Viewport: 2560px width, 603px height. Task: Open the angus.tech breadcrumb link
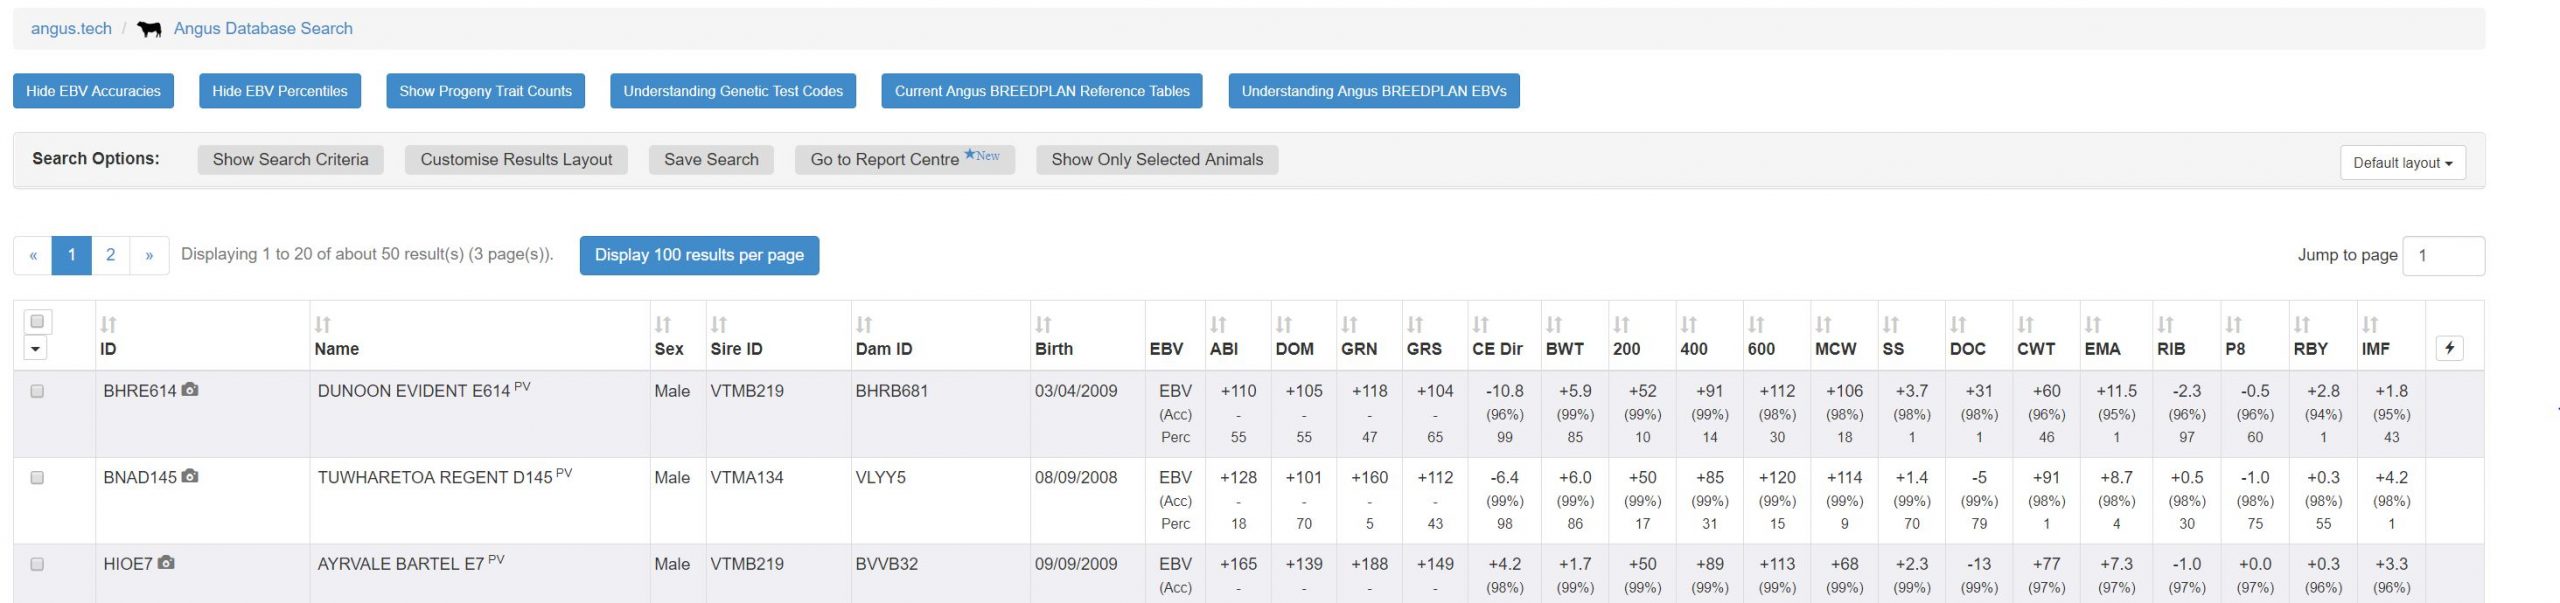coord(71,29)
